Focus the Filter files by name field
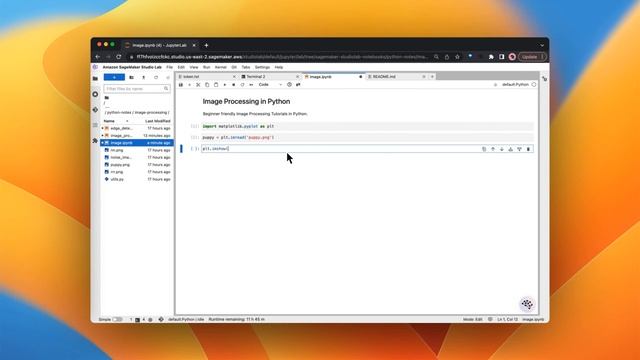This screenshot has width=640, height=360. [137, 89]
